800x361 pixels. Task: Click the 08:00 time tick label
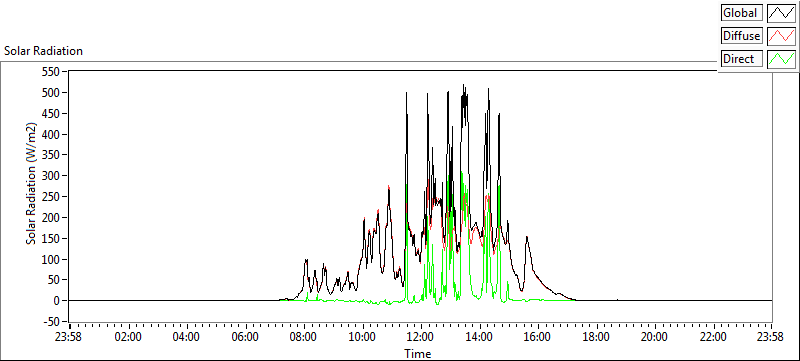tap(304, 337)
